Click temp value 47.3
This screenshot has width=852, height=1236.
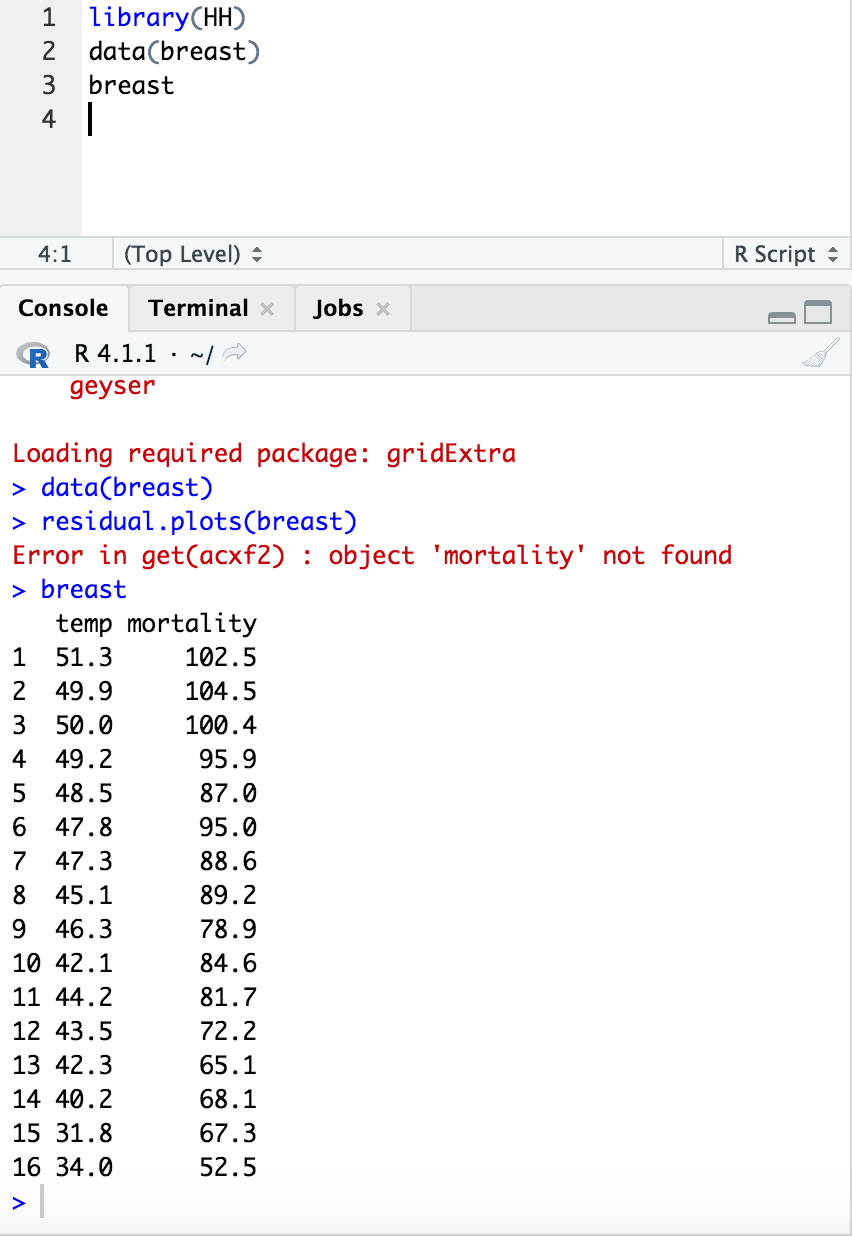85,861
